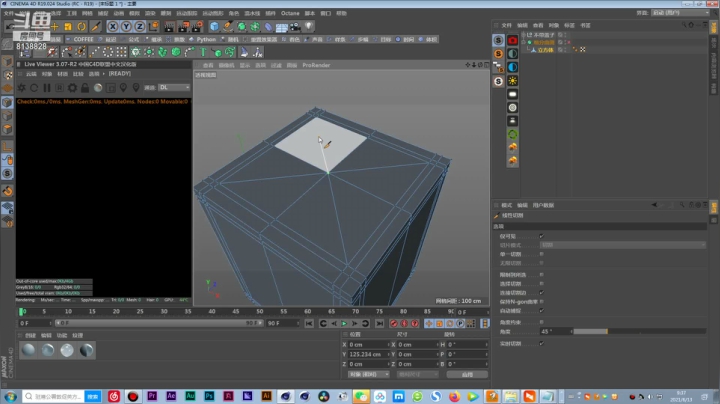This screenshot has height=404, width=720.
Task: Restart render in Live Viewer
Action: 34,87
